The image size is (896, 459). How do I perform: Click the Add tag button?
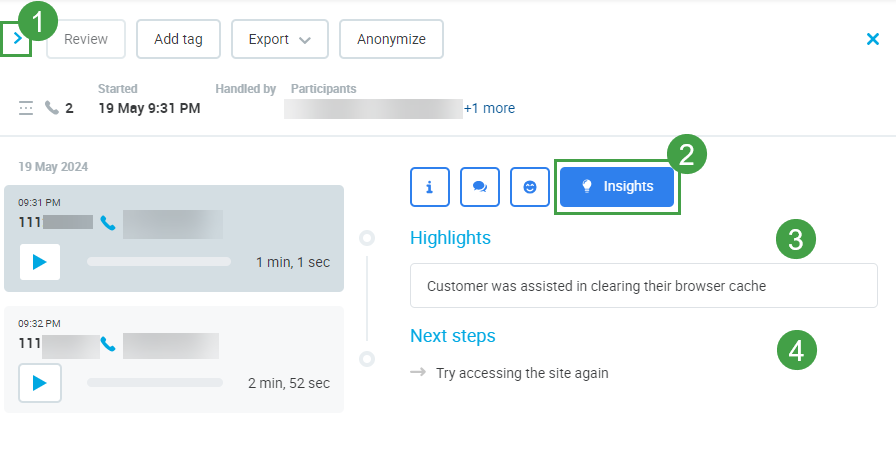(x=178, y=39)
